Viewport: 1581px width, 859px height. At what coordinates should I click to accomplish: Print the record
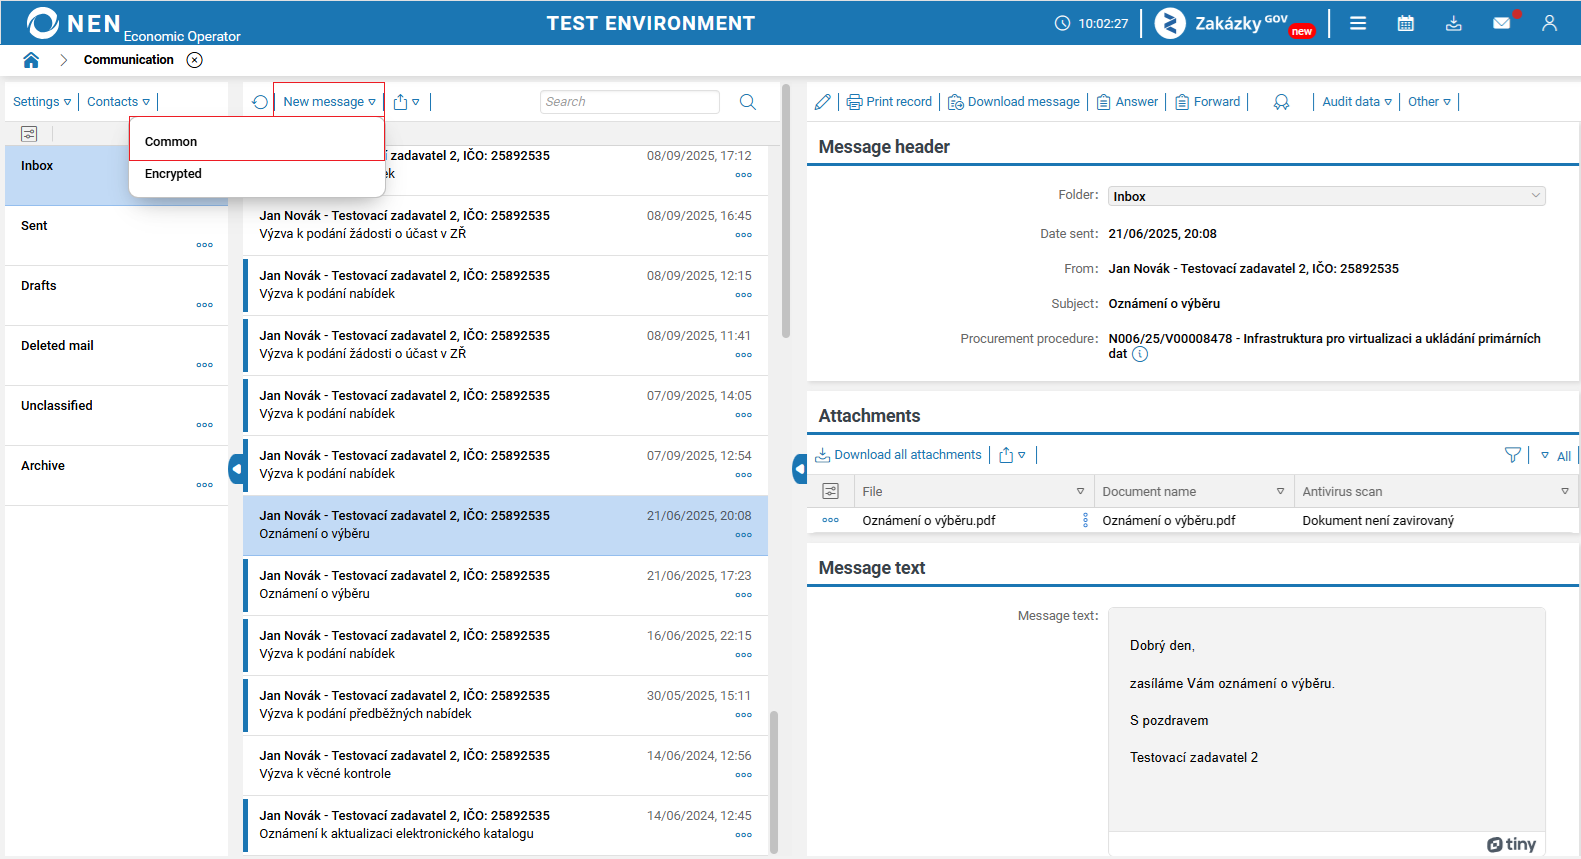pos(889,102)
